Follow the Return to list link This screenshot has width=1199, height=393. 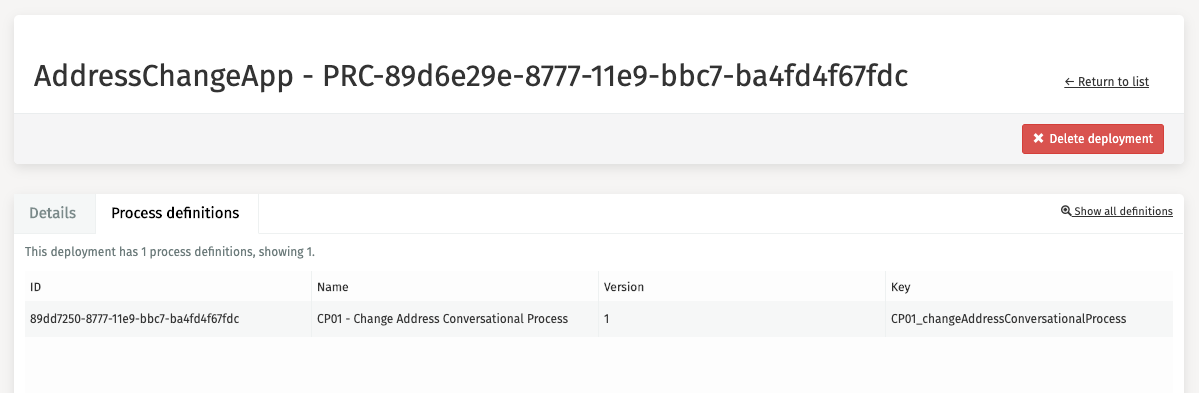click(1106, 82)
